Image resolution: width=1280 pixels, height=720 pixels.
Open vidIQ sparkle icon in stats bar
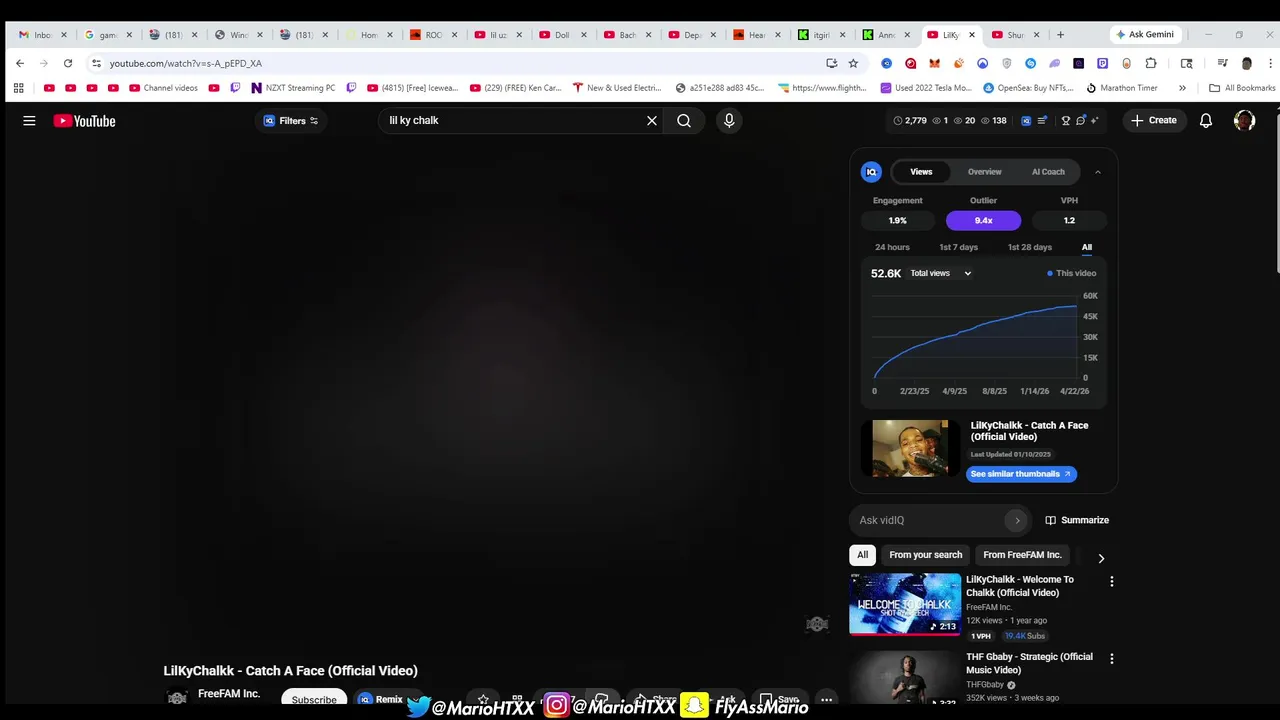(1095, 121)
